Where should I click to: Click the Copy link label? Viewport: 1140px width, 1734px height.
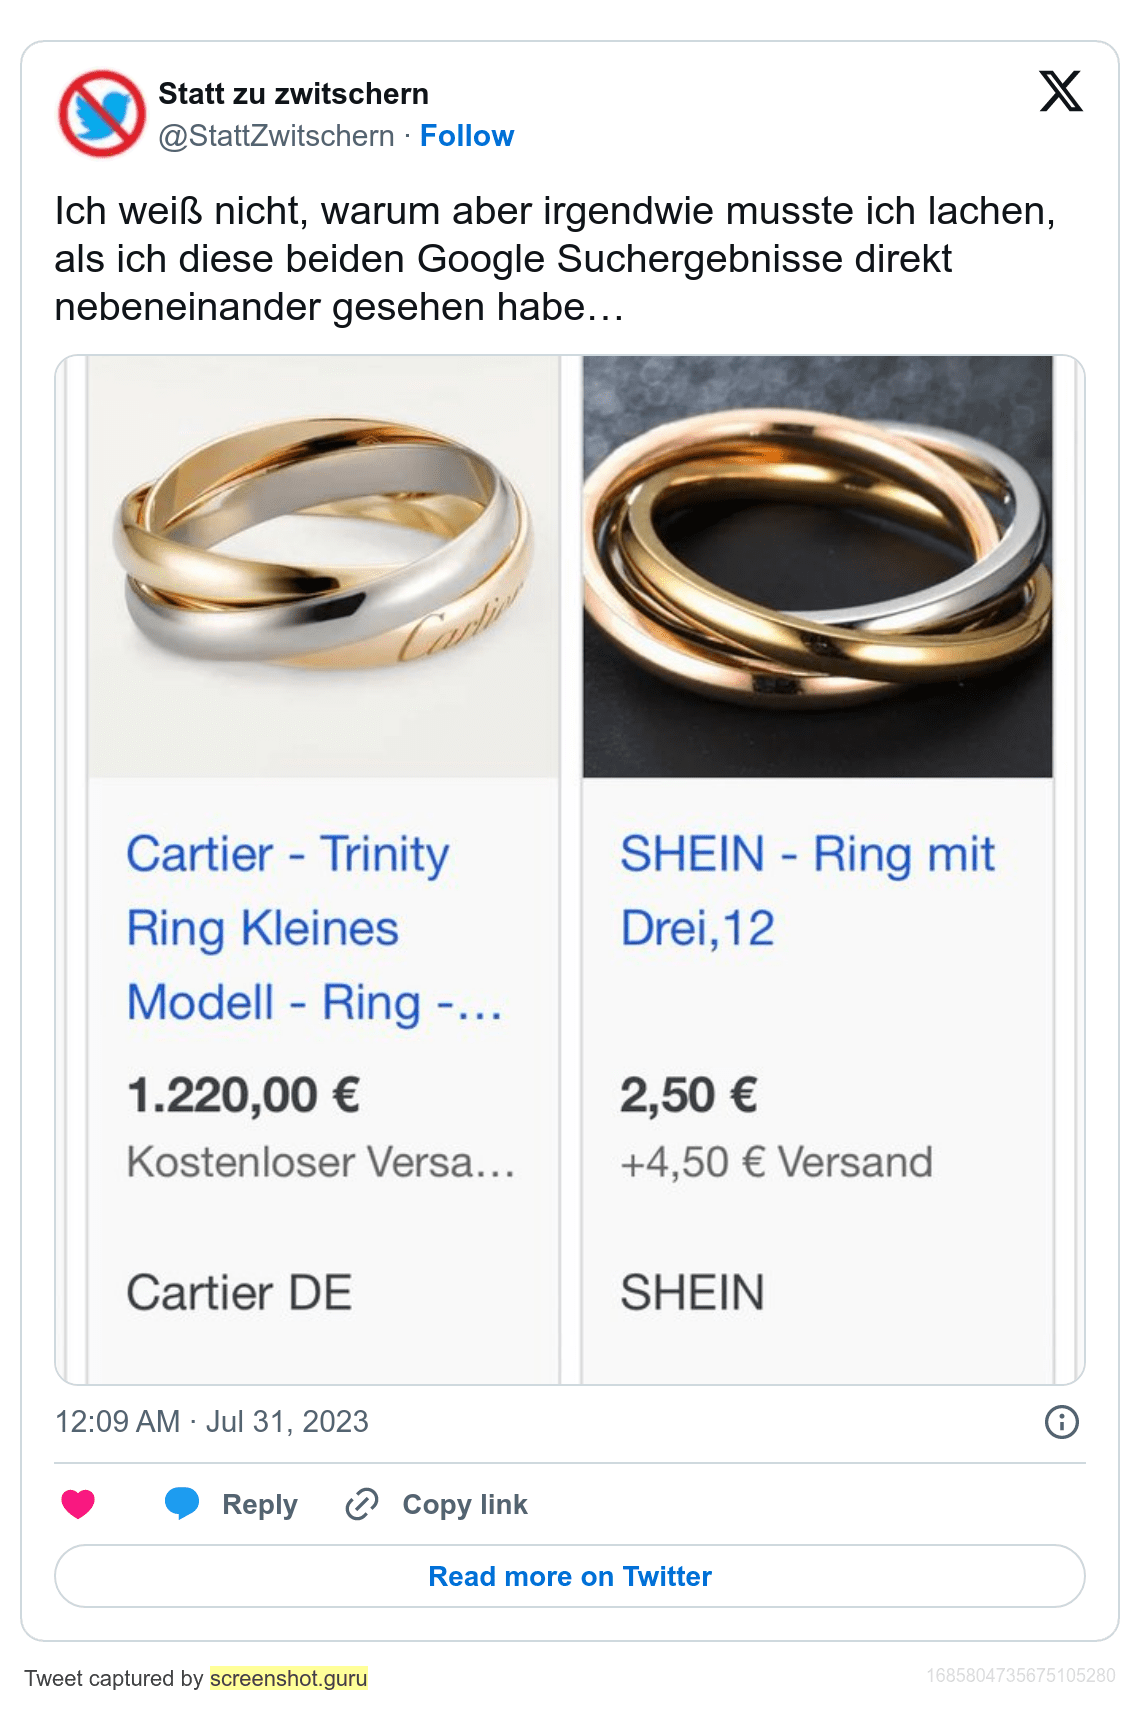pos(464,1505)
